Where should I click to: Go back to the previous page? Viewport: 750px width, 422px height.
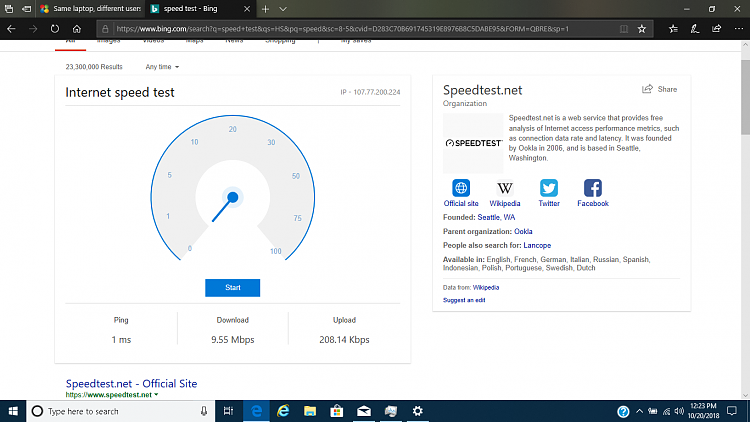tap(11, 29)
